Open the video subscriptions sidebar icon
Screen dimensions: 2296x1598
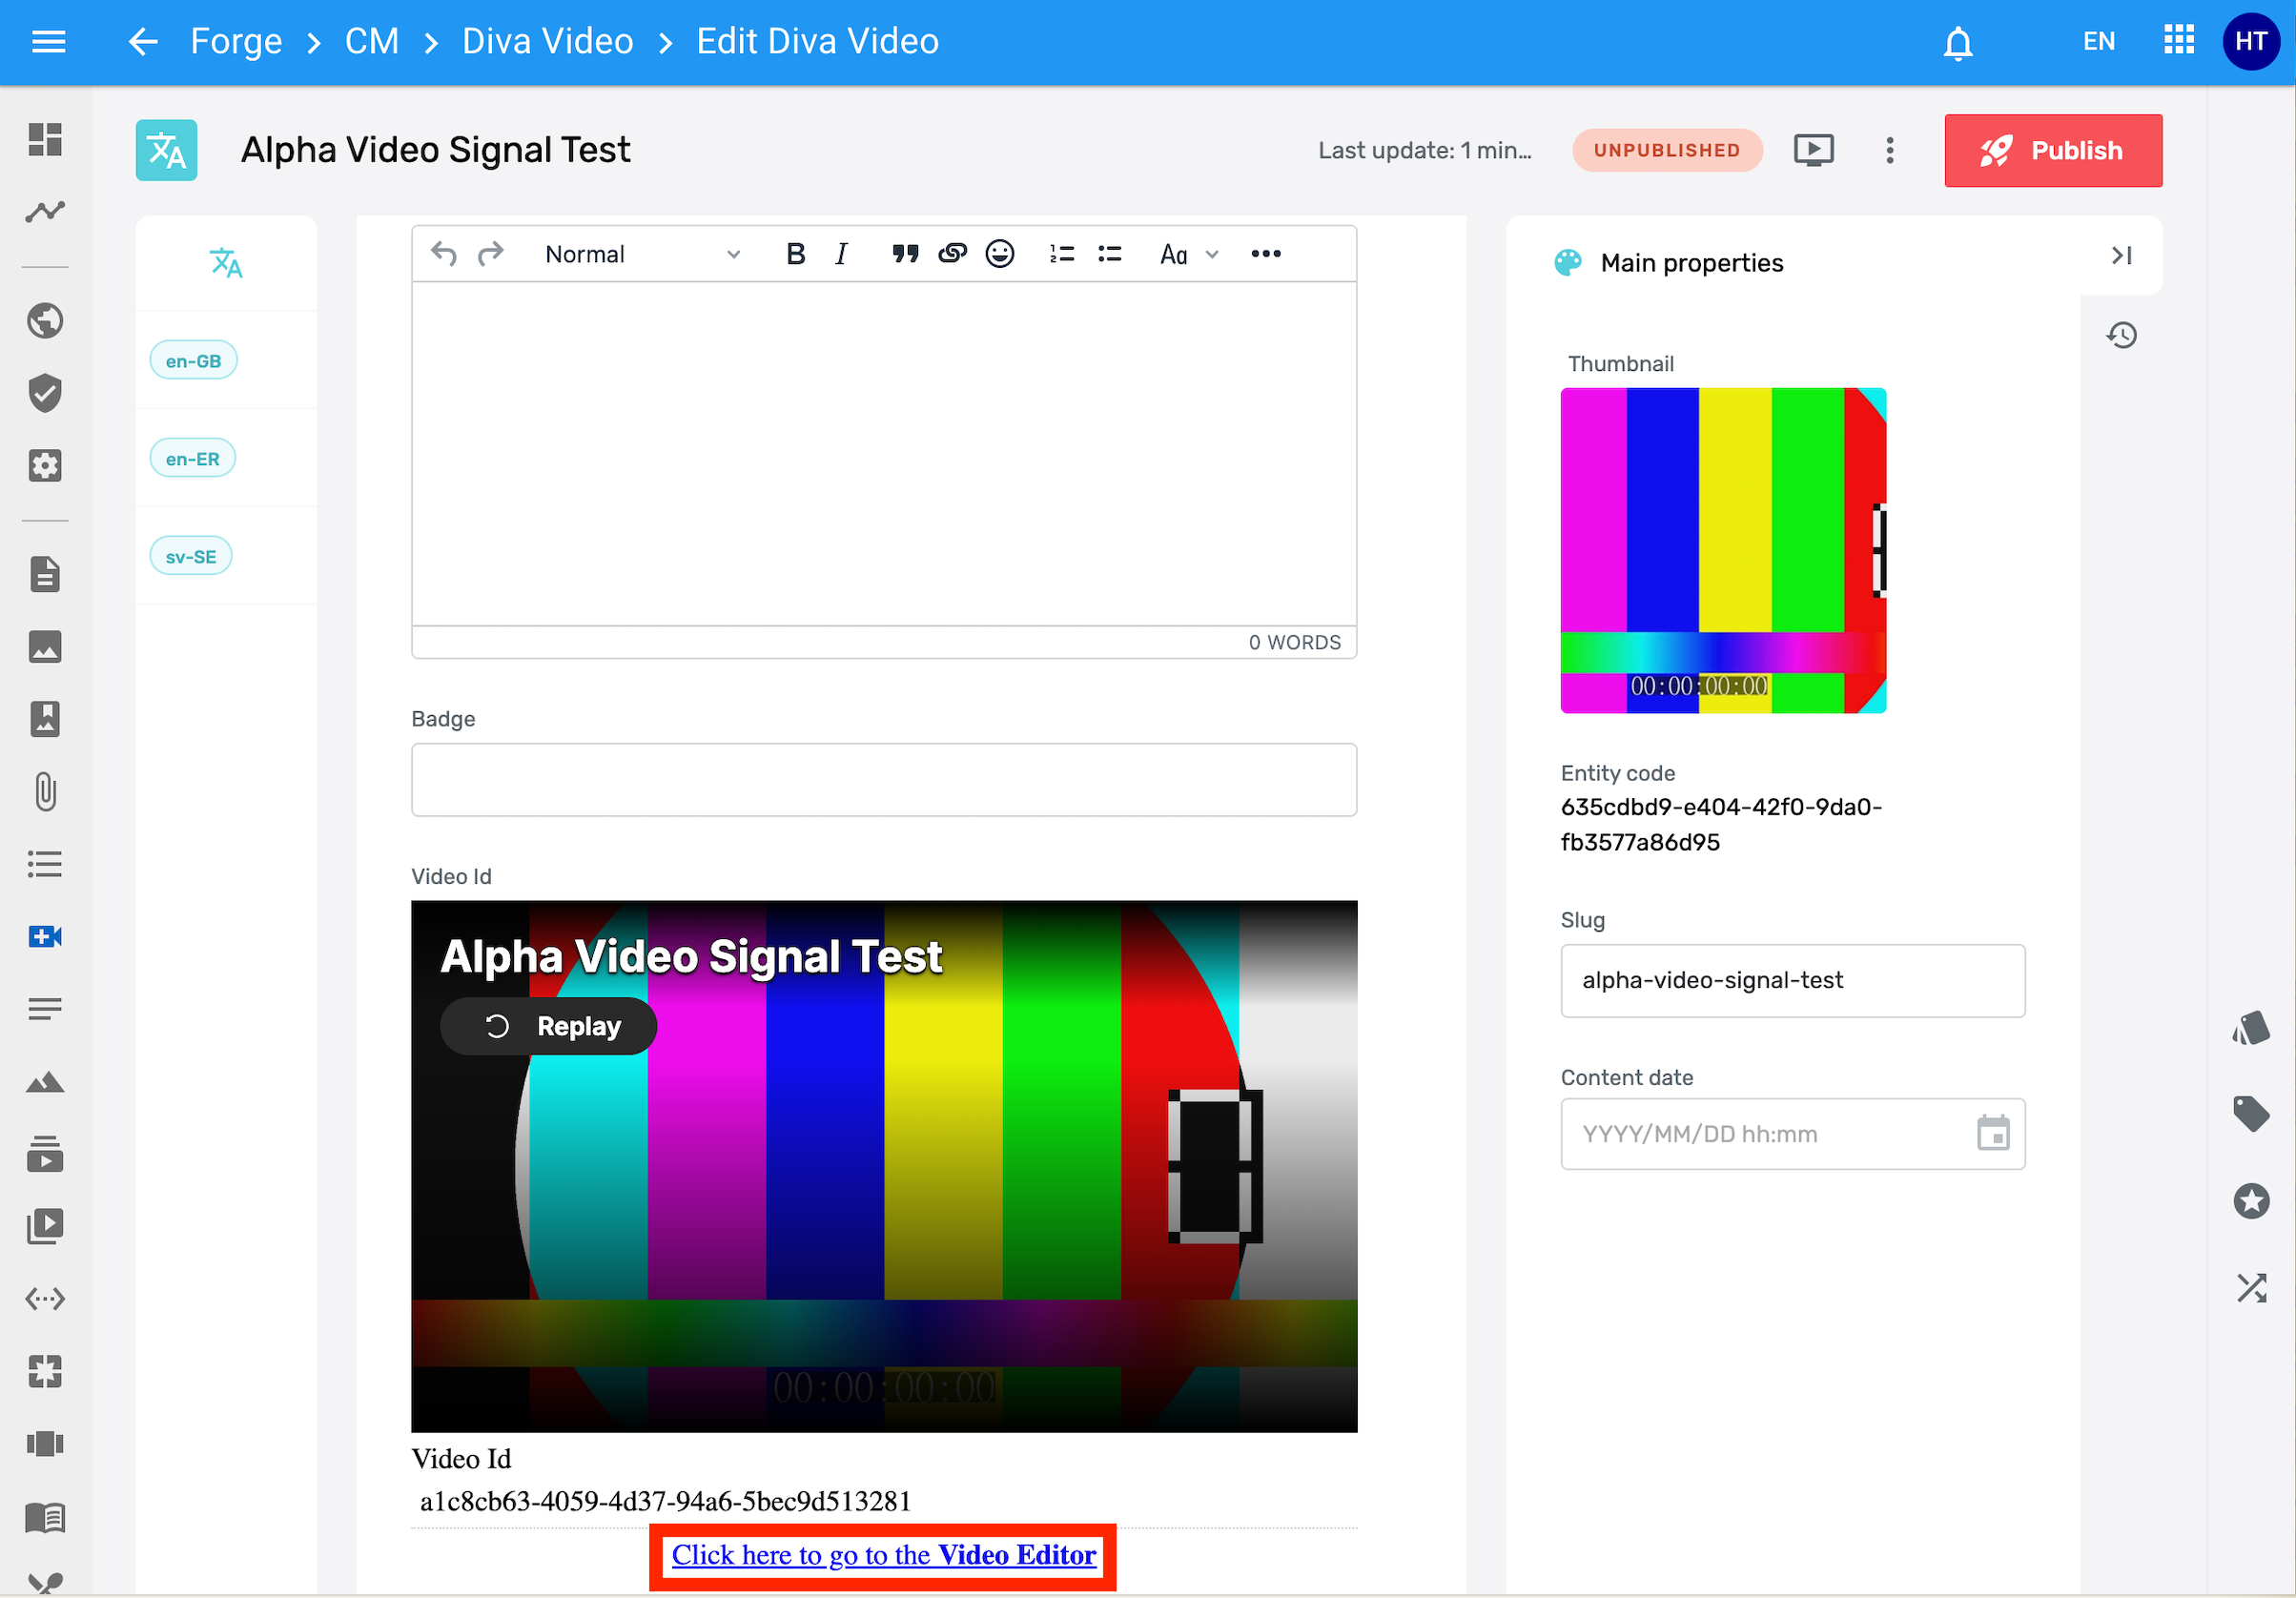point(45,1153)
